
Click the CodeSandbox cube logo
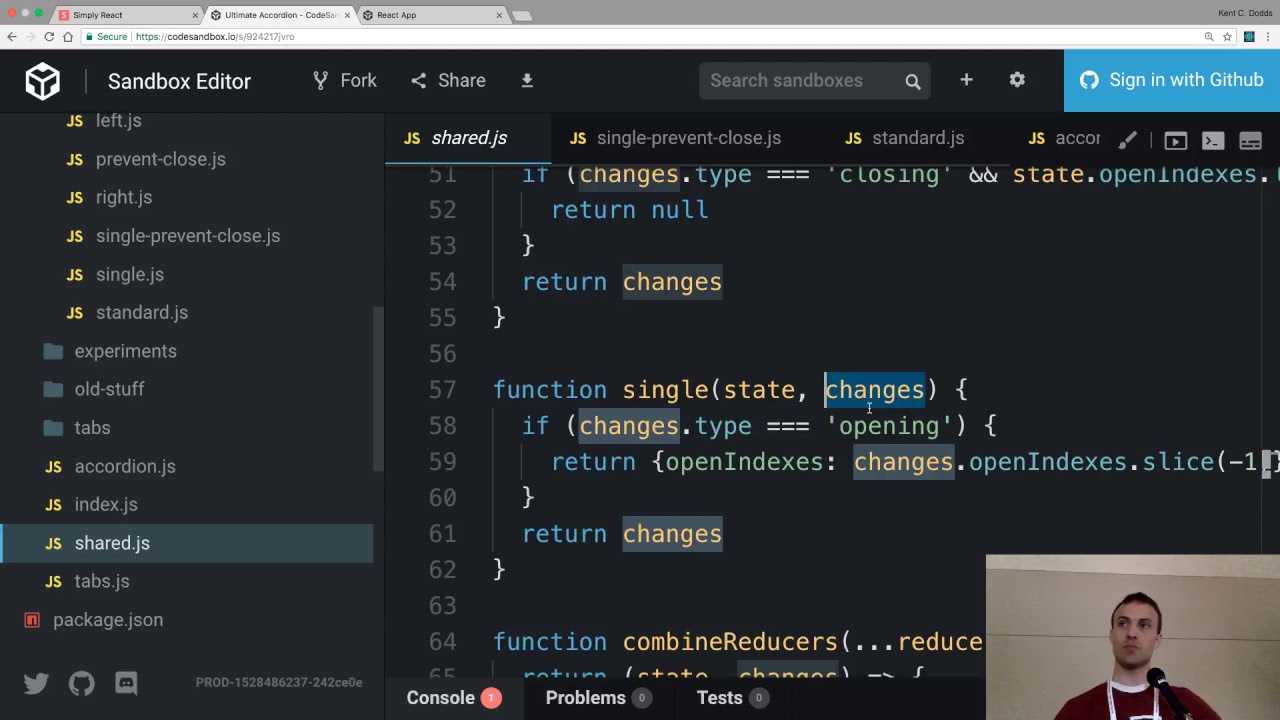pyautogui.click(x=43, y=81)
